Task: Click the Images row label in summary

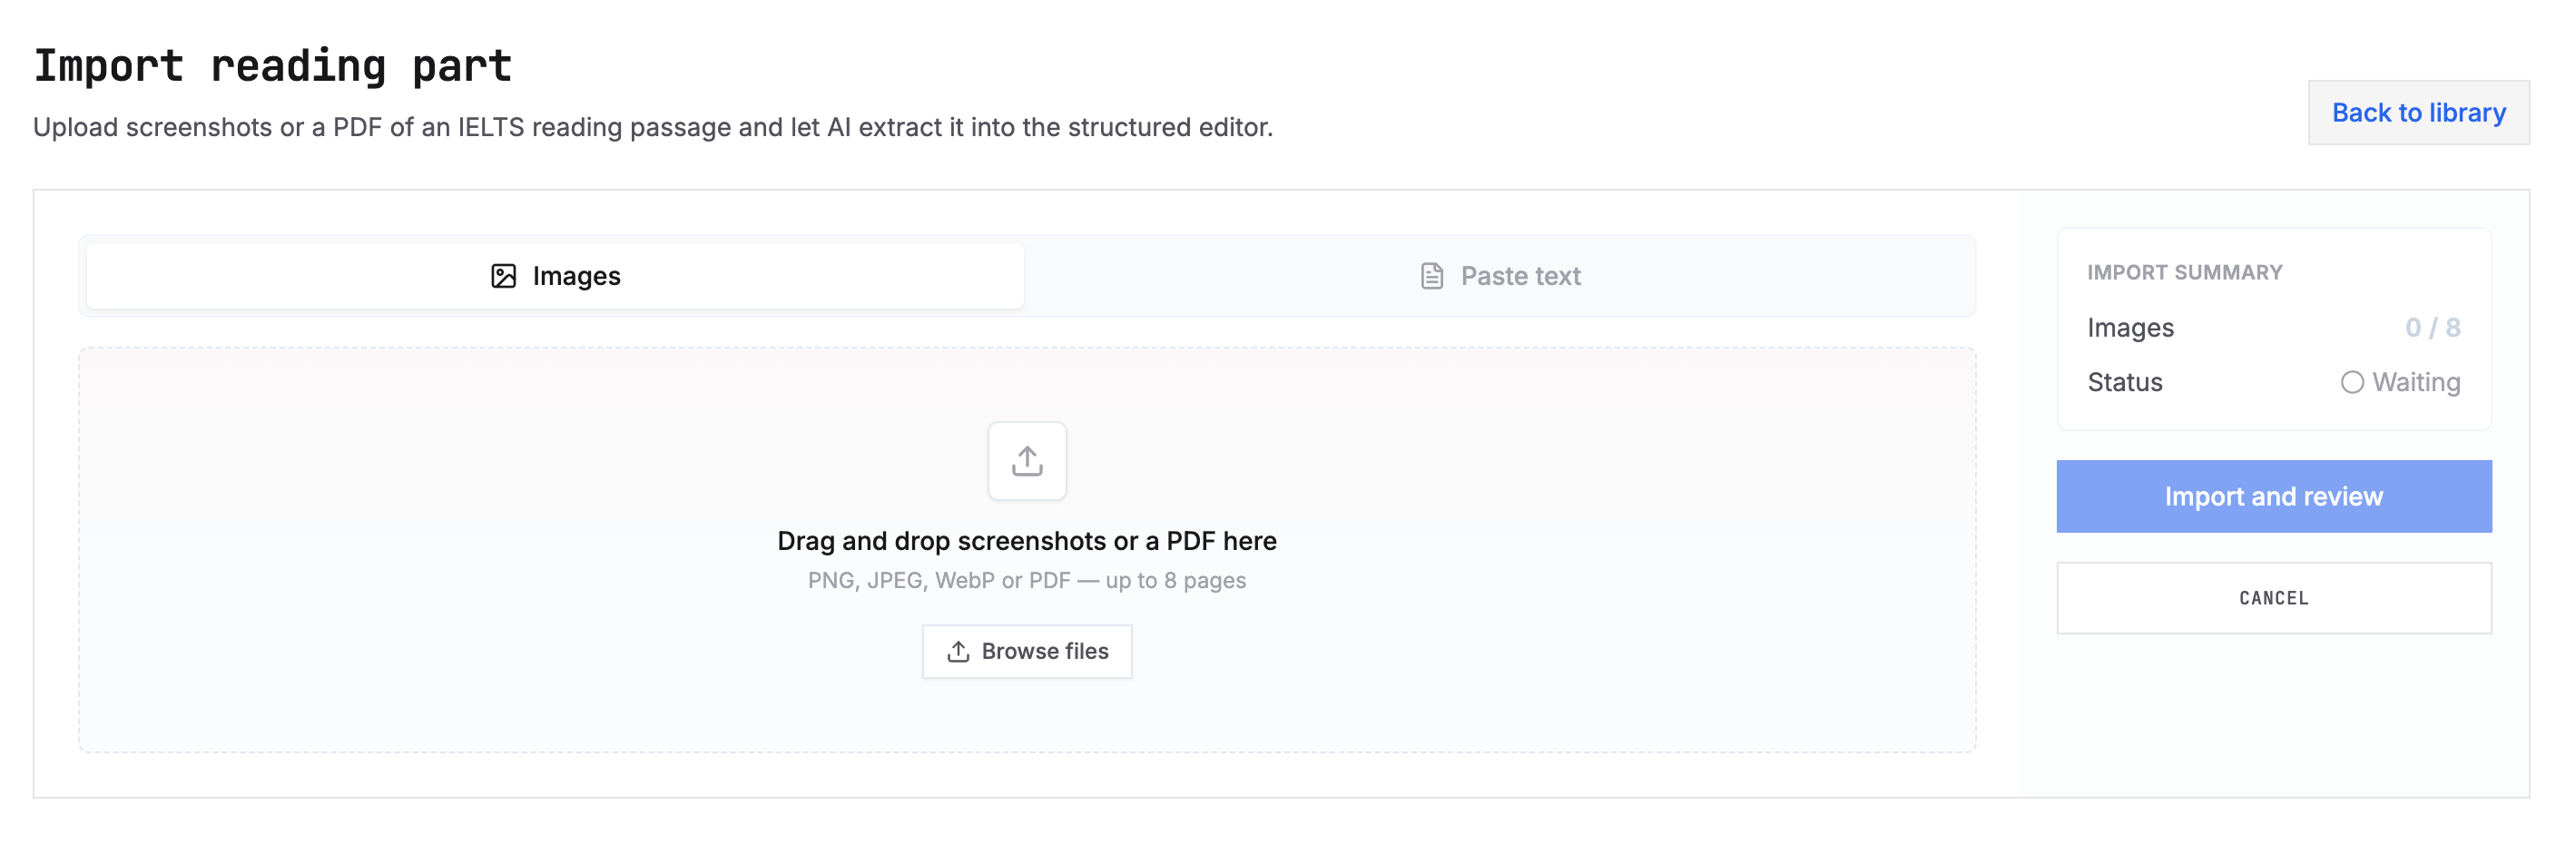Action: pos(2130,328)
